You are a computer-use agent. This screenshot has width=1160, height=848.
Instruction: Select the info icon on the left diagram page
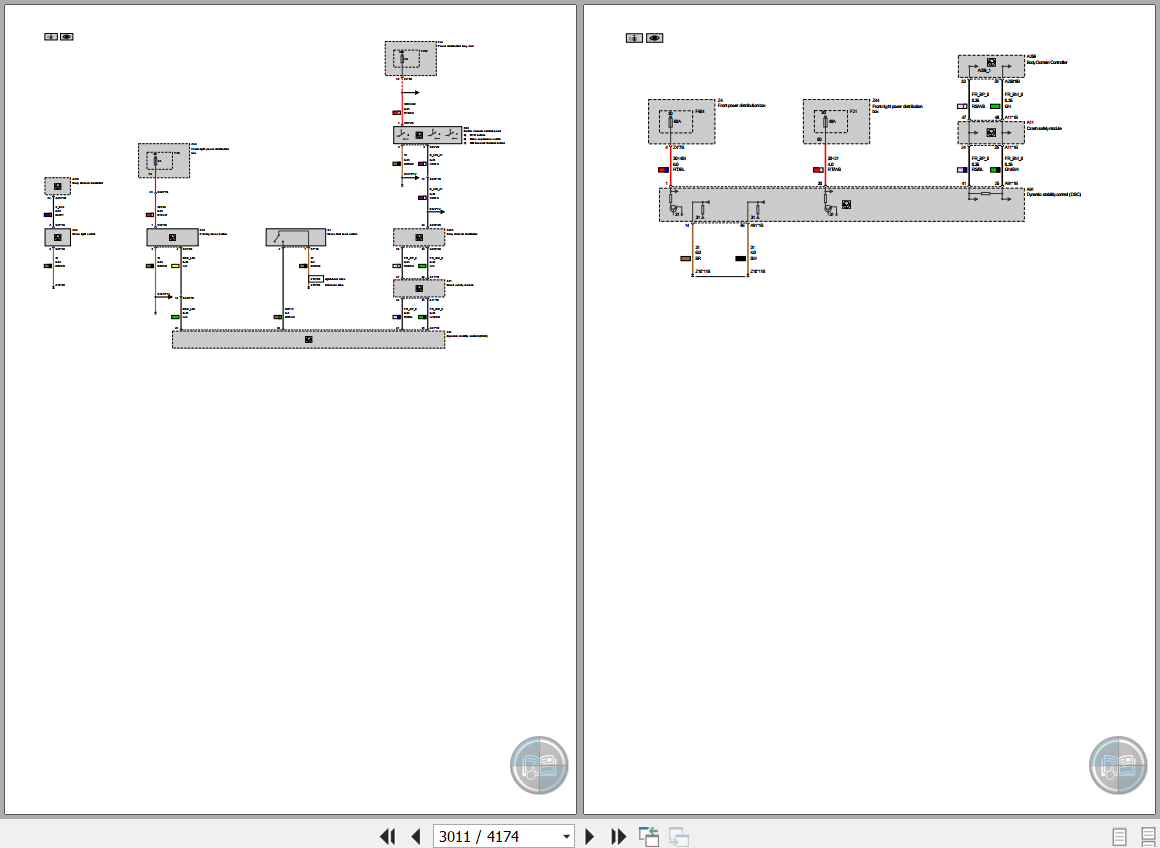pyautogui.click(x=50, y=36)
